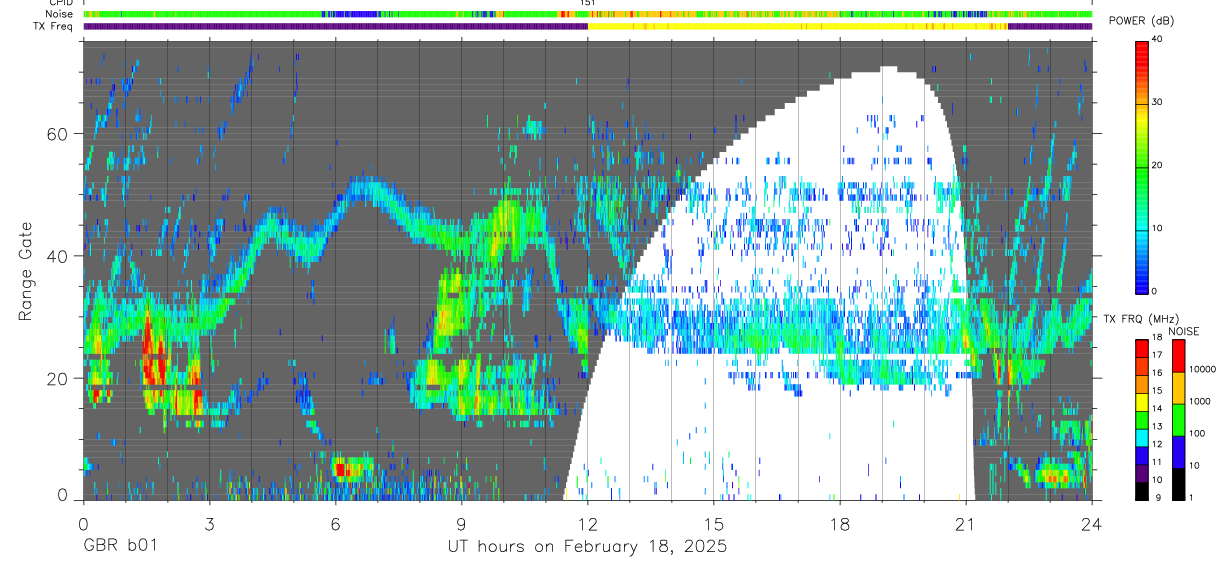Click the POWER (dB) gradient color bar

point(1142,166)
